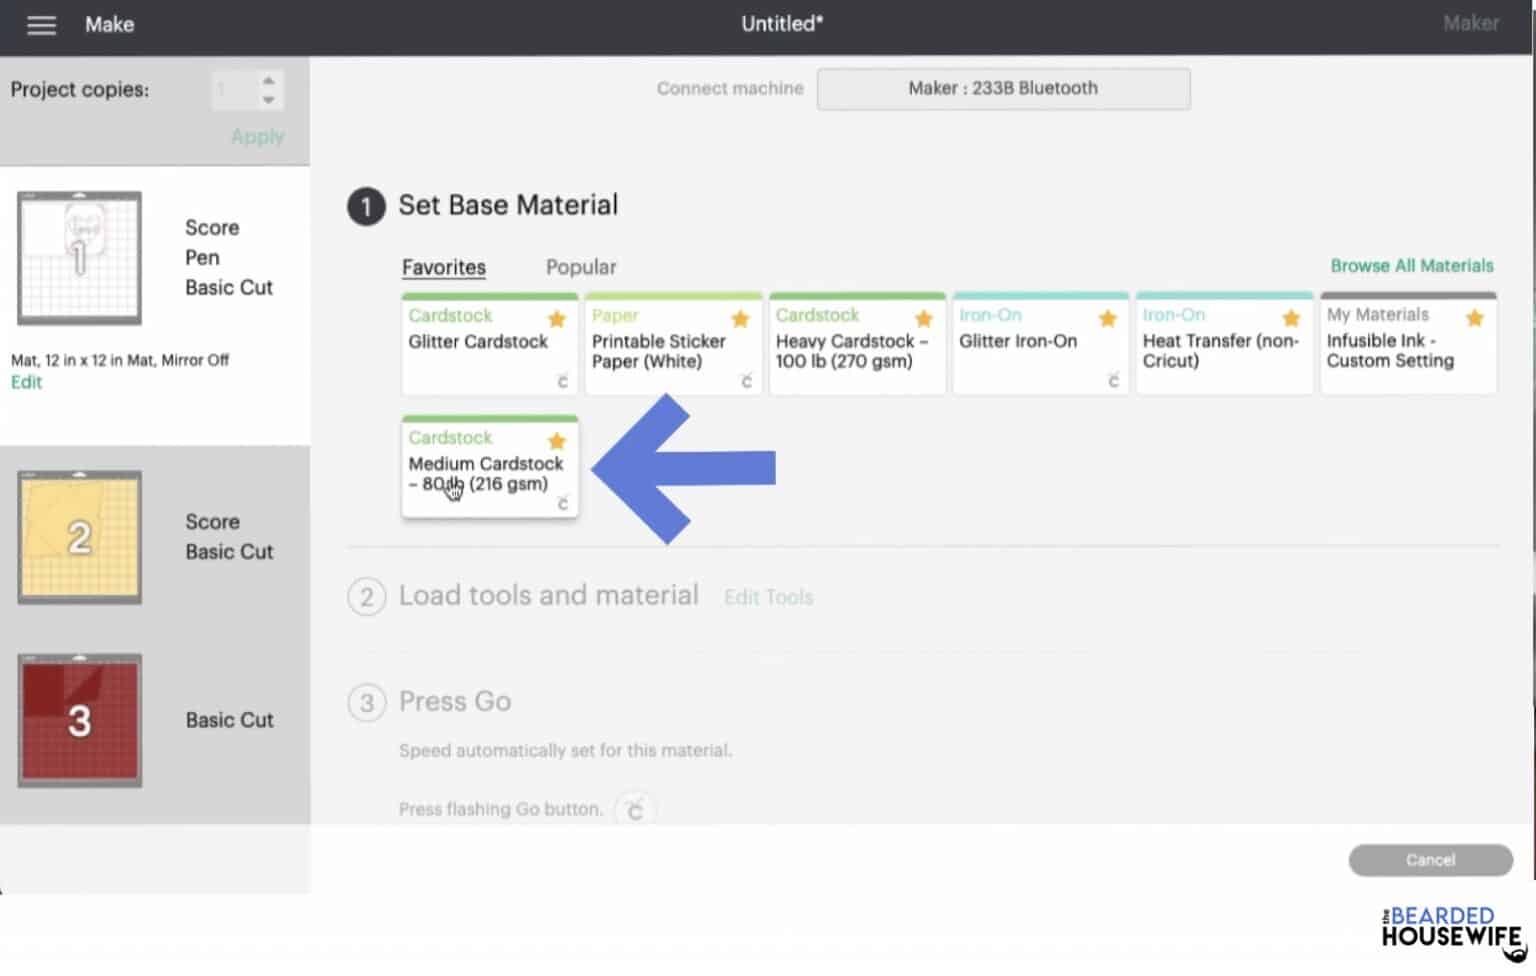
Task: Increase project copies with up arrow
Action: click(268, 81)
